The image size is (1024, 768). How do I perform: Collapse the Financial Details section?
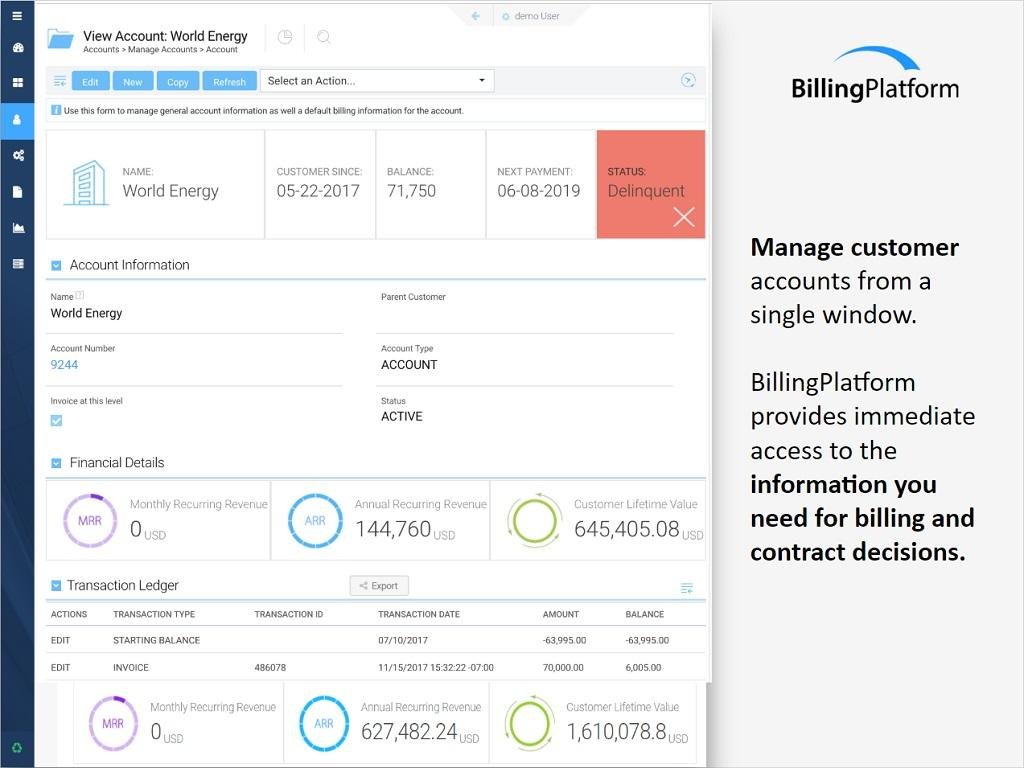point(56,463)
